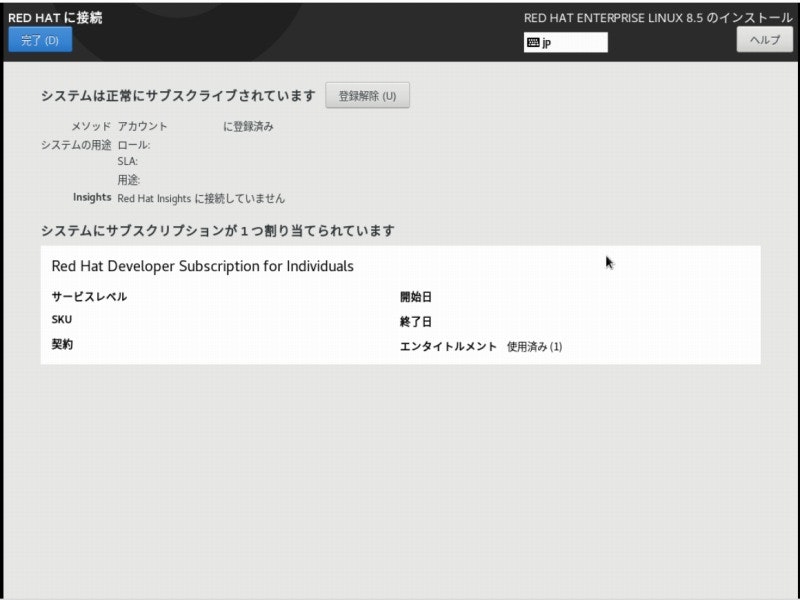Select the Red Hat Developer Subscription for Individuals title
This screenshot has width=800, height=600.
pyautogui.click(x=203, y=266)
